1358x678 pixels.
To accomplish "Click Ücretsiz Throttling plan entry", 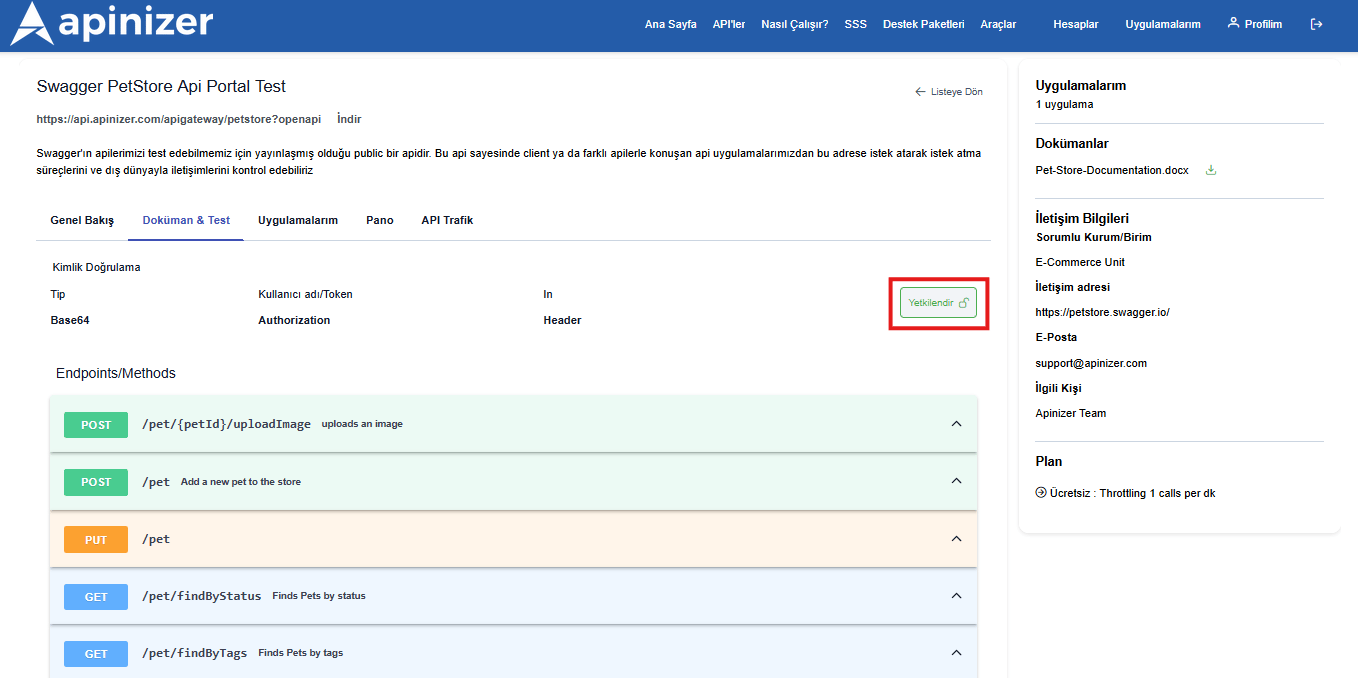I will click(1126, 493).
